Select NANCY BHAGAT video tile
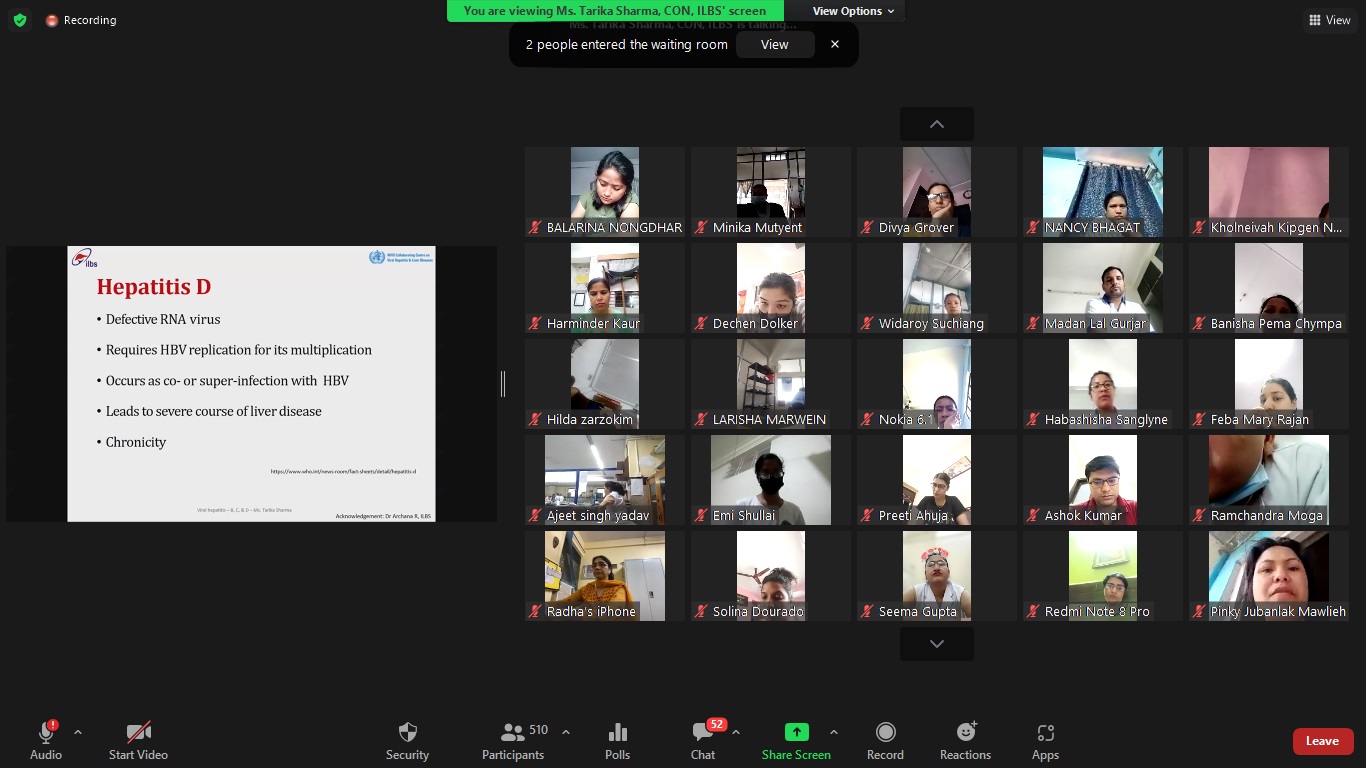 (1103, 192)
